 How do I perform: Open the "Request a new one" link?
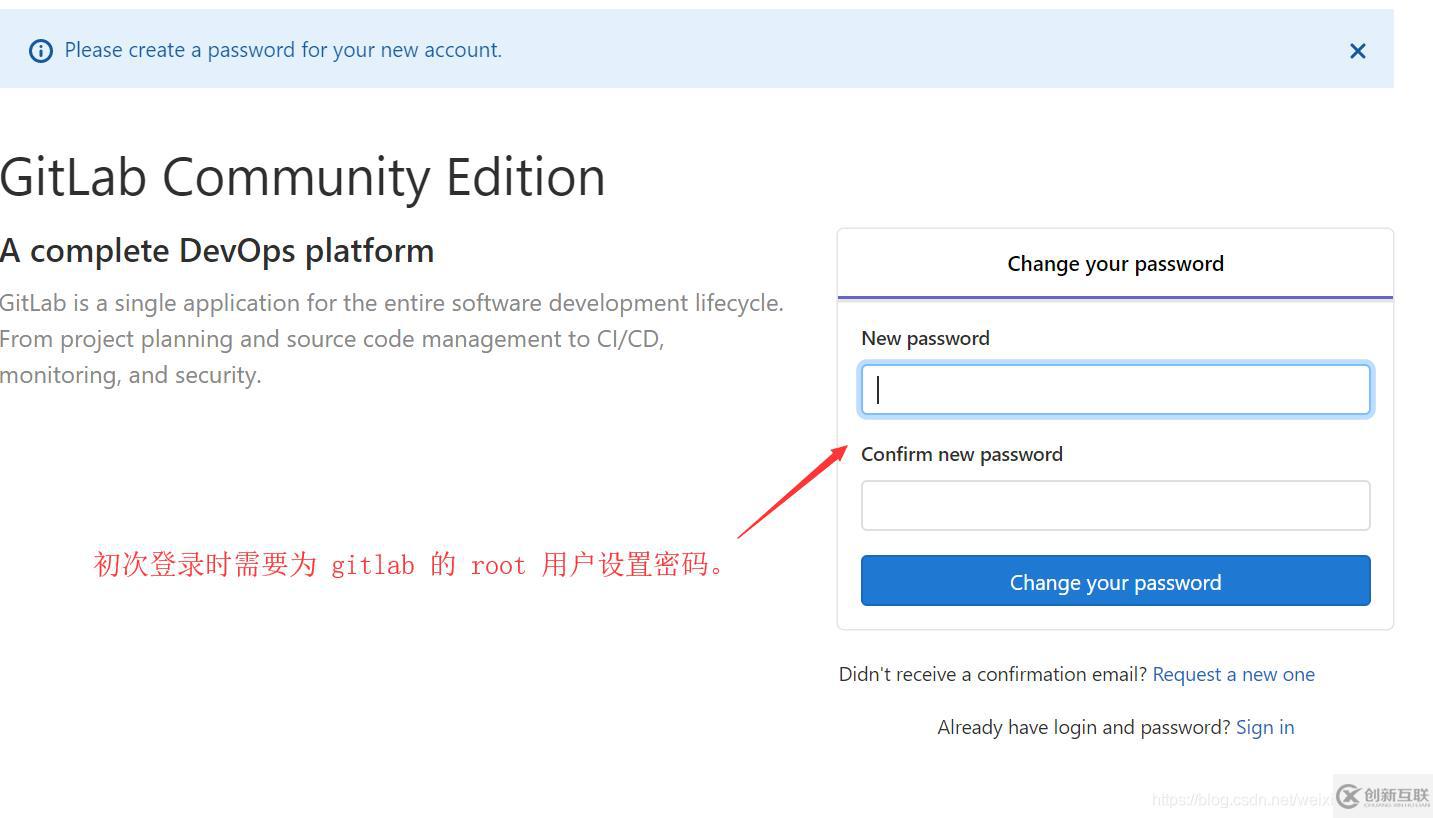tap(1233, 674)
